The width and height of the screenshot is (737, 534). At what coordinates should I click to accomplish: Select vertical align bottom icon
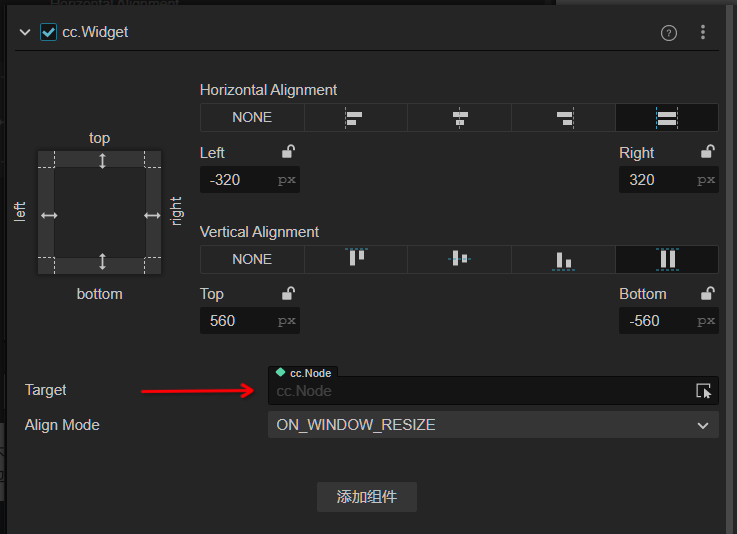click(564, 259)
